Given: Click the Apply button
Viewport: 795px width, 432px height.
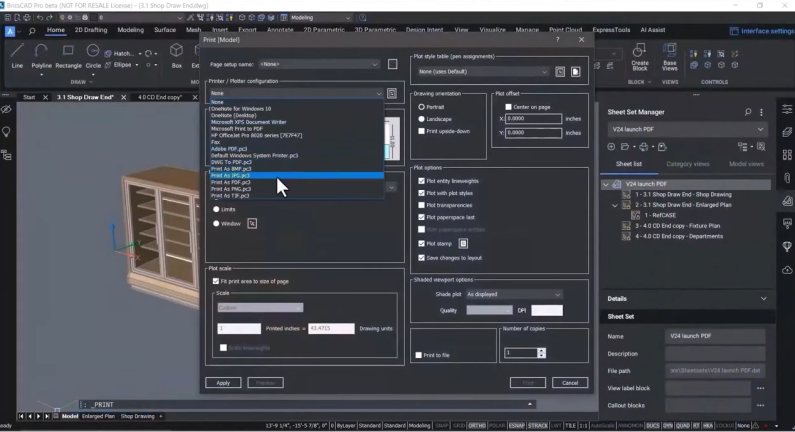Looking at the screenshot, I should pos(223,383).
